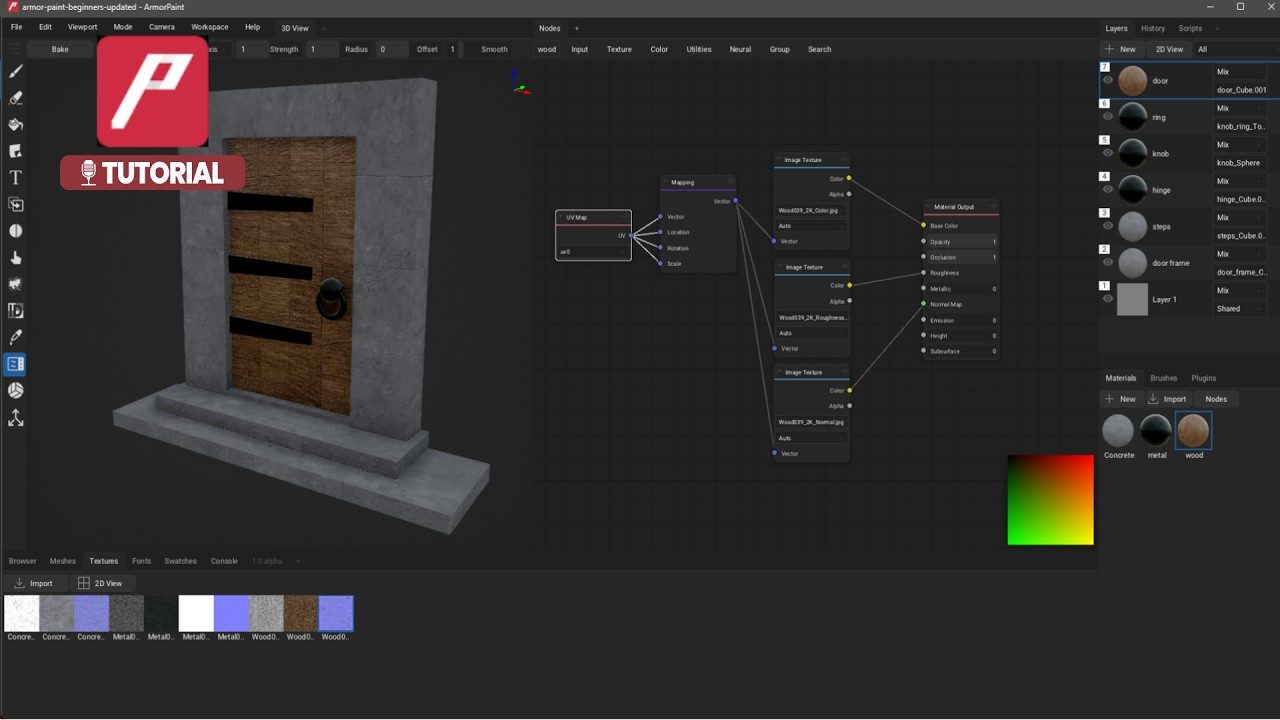Select the Gizmo transform tool

click(x=15, y=417)
